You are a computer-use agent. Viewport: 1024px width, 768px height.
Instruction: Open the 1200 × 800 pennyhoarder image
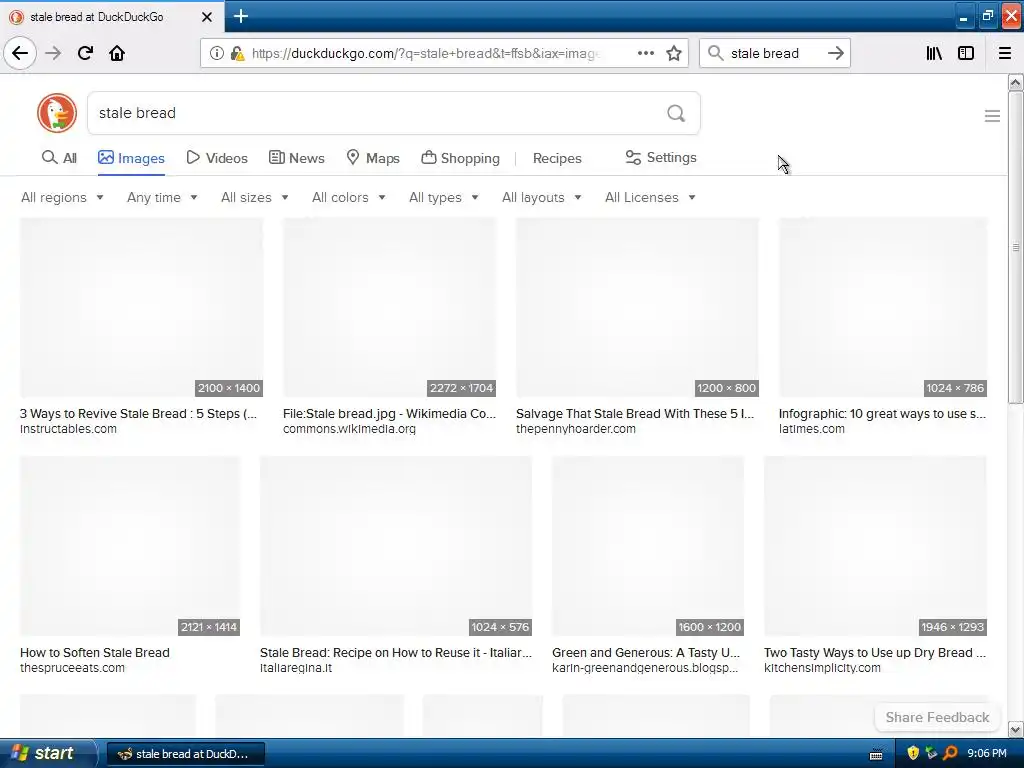click(637, 308)
